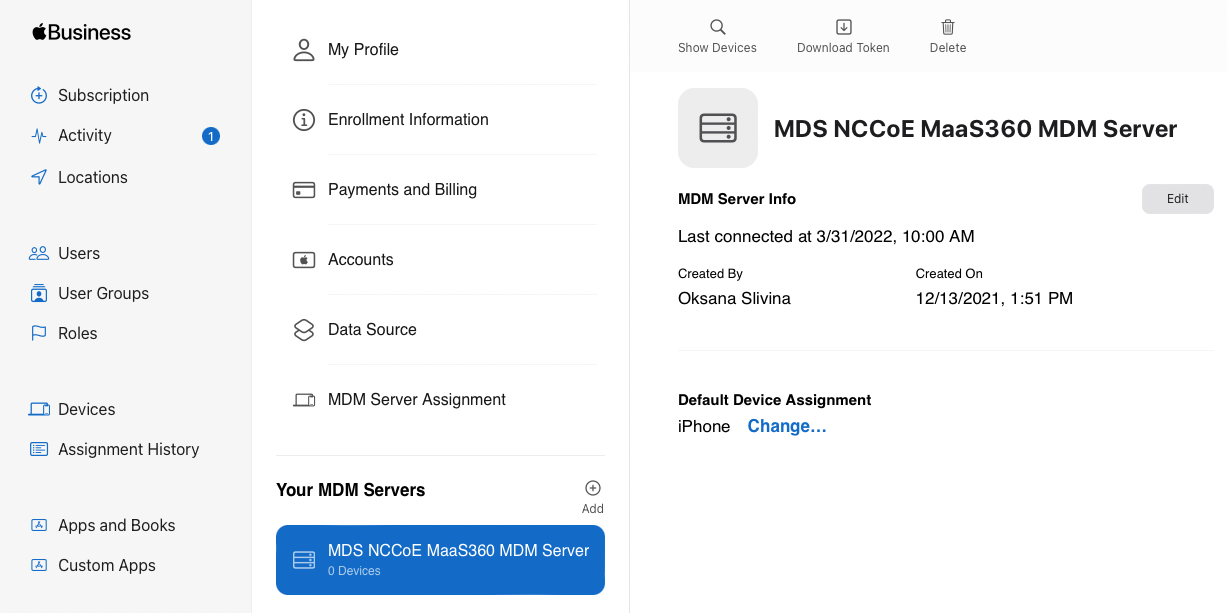Screen dimensions: 1227x613
Task: Click the Users people icon
Action: [x=39, y=253]
